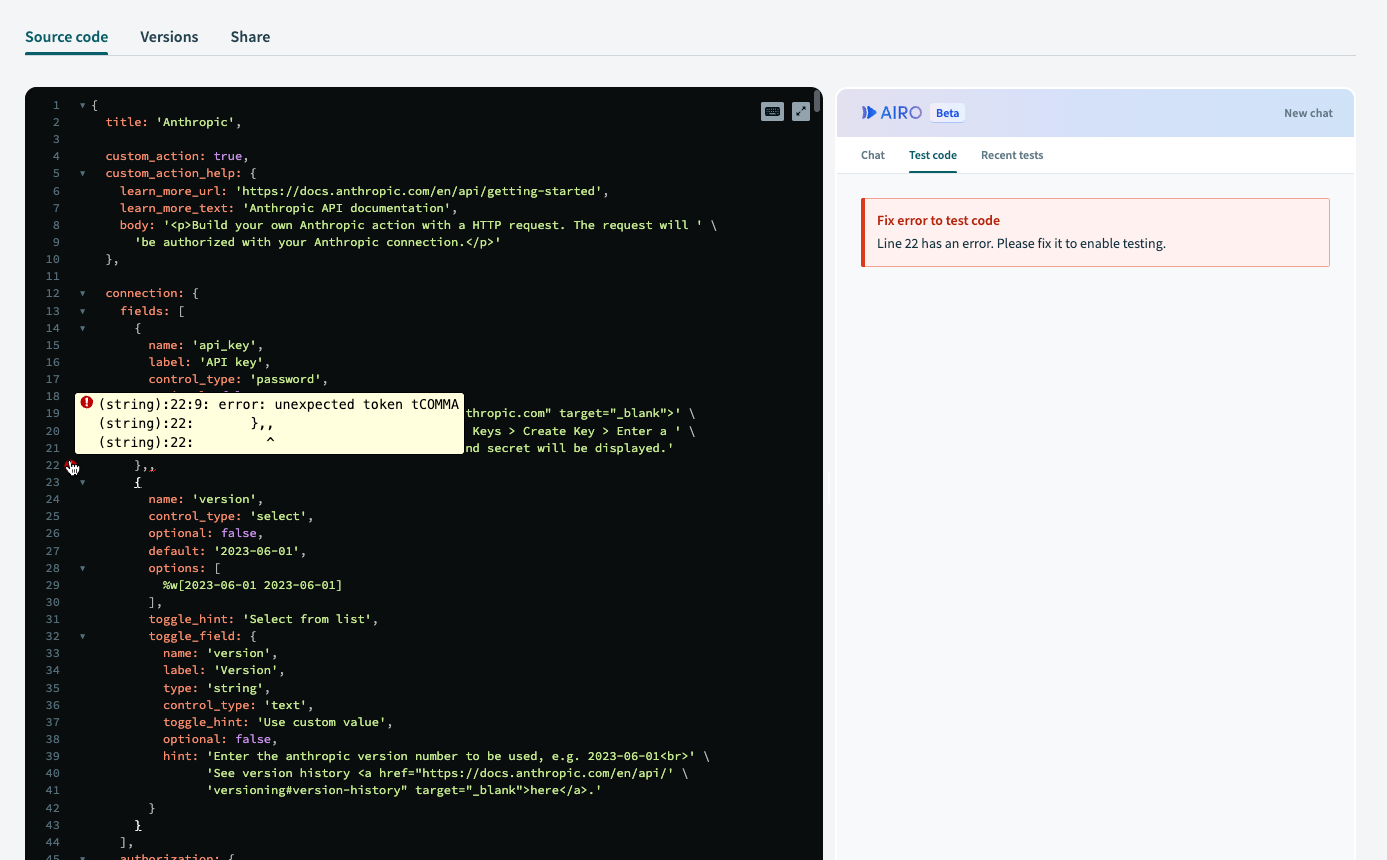1387x860 pixels.
Task: Open keyboard shortcuts icon in code editor
Action: pyautogui.click(x=772, y=112)
